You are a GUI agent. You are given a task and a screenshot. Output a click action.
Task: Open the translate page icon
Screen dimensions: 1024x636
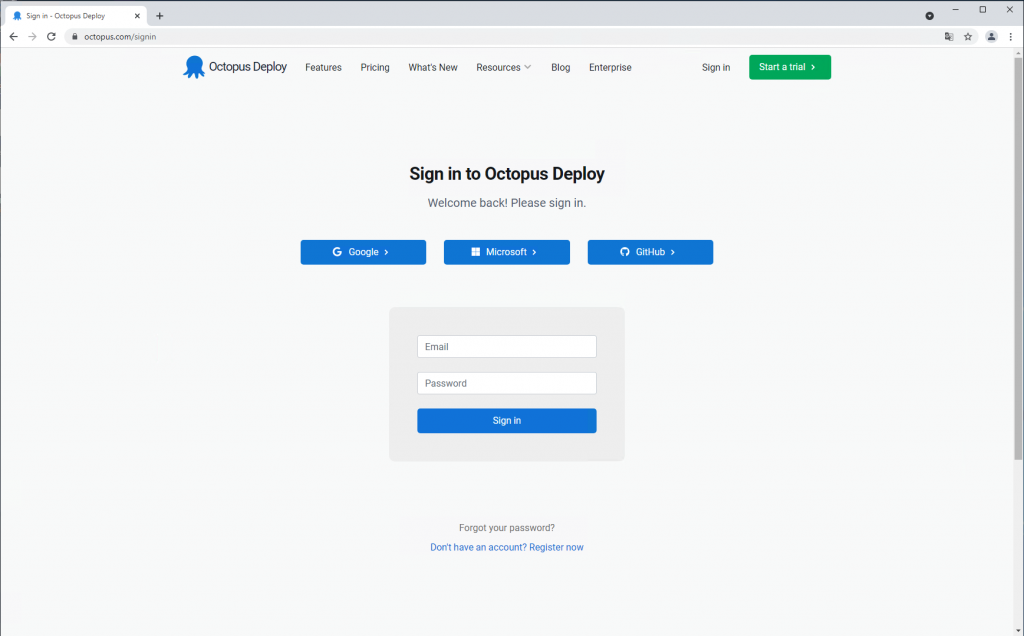[x=949, y=37]
